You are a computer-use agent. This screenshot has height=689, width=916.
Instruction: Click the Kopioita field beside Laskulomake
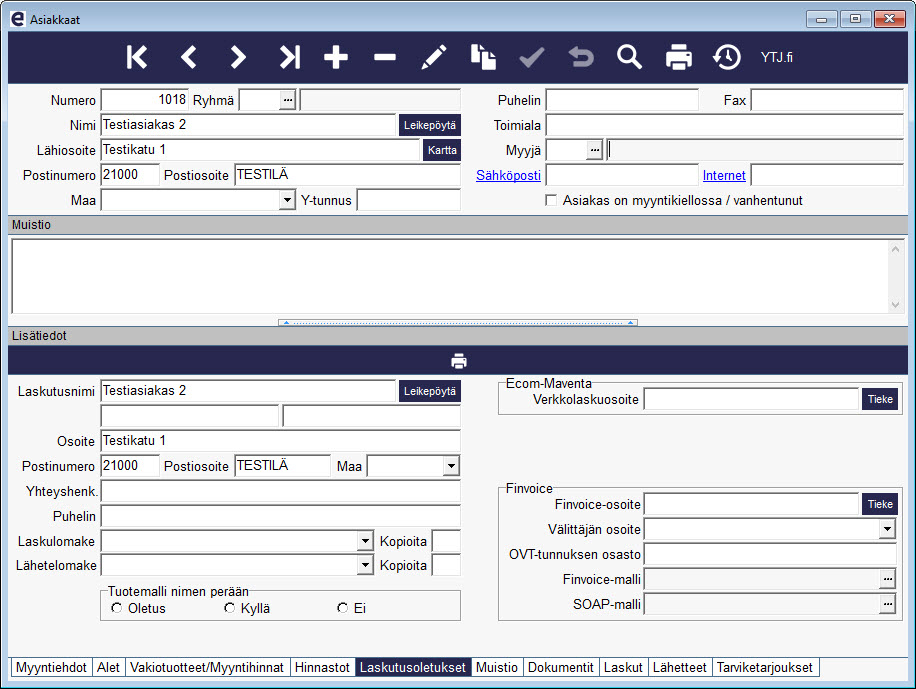point(446,541)
